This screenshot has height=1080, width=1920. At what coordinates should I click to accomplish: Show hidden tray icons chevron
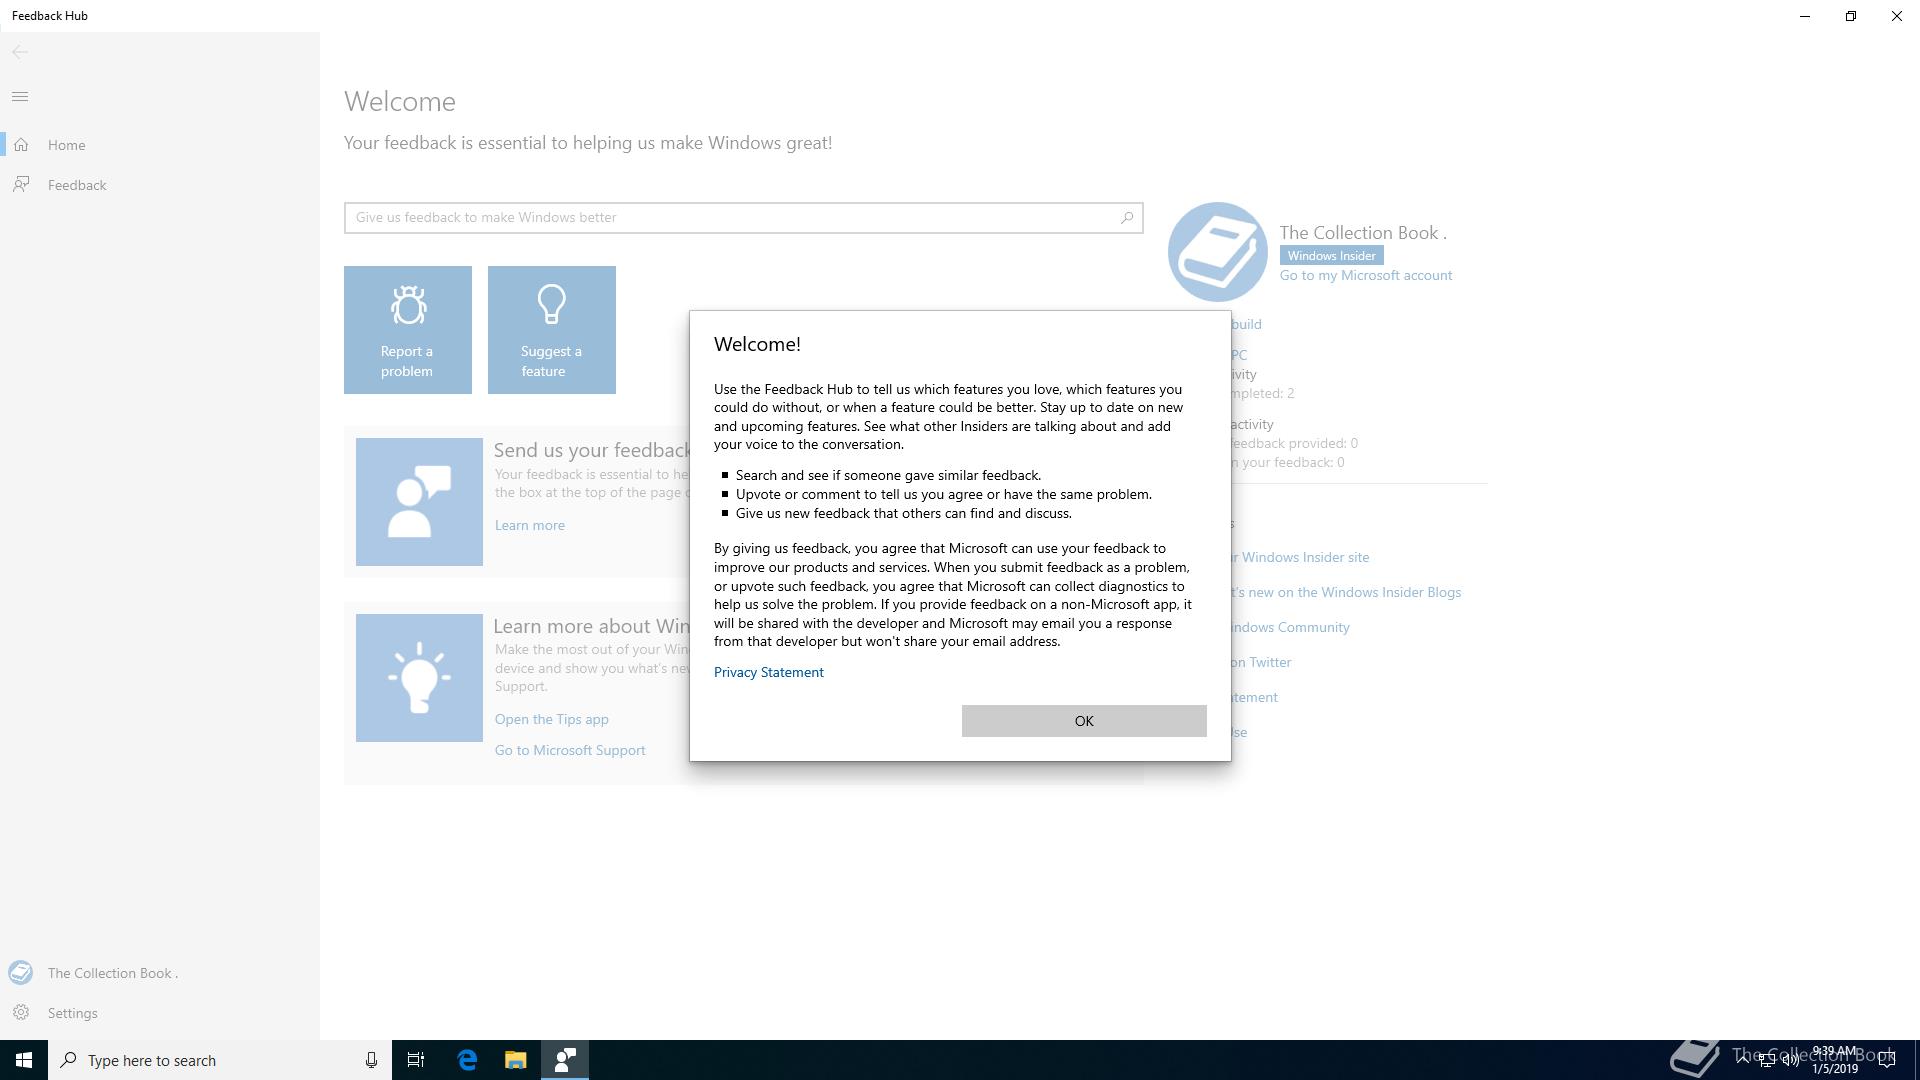point(1742,1060)
